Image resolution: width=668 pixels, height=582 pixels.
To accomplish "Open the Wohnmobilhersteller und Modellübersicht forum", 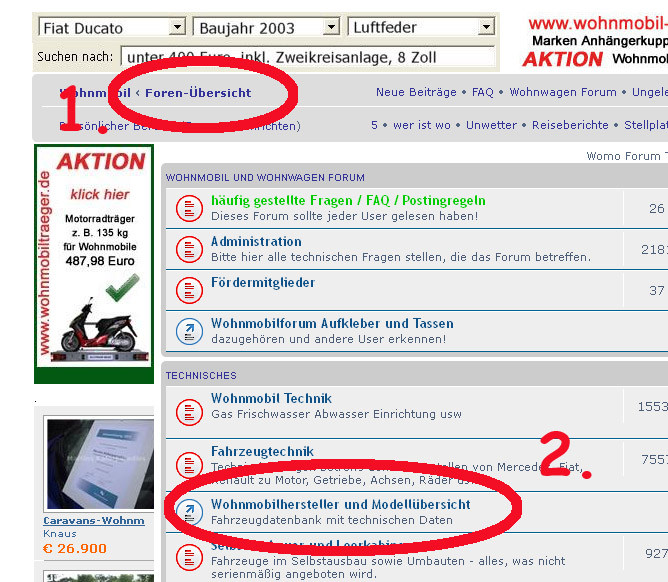I will pos(340,504).
